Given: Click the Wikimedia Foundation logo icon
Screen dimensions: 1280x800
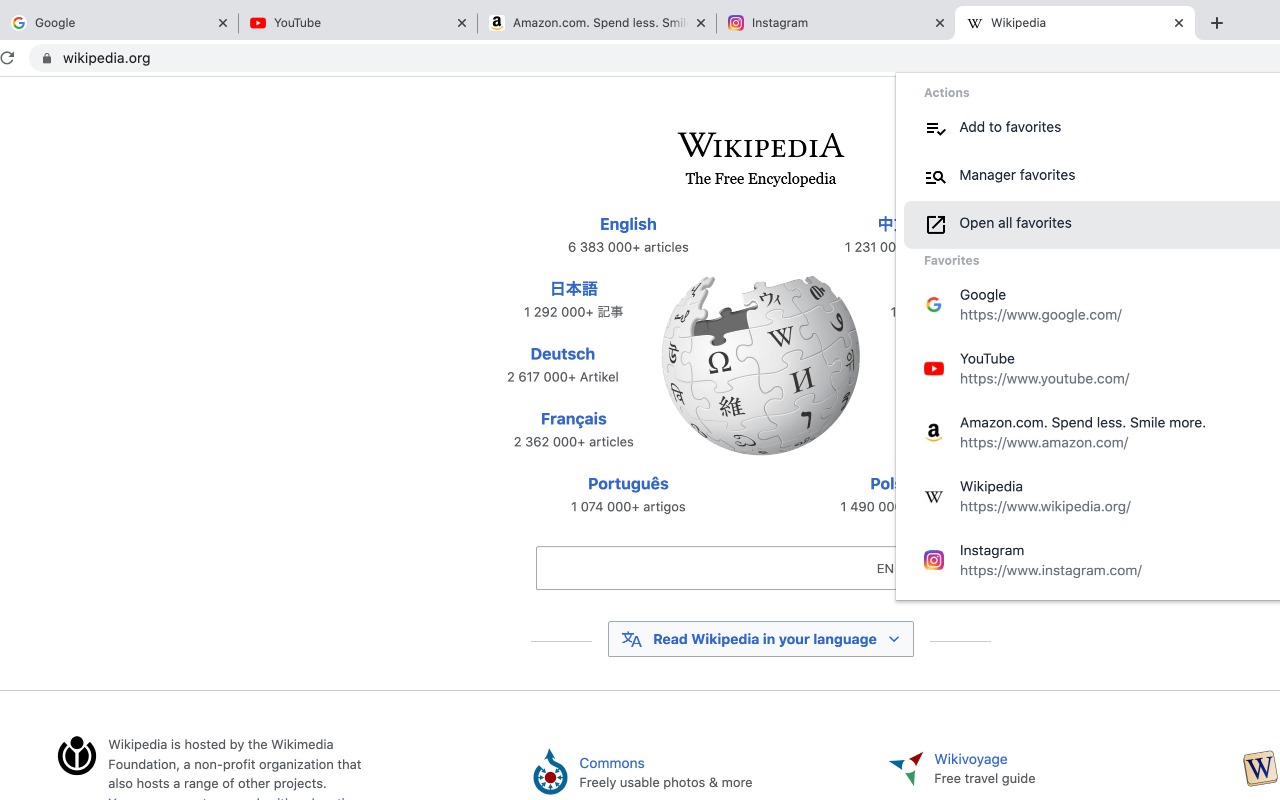Looking at the screenshot, I should click(77, 756).
